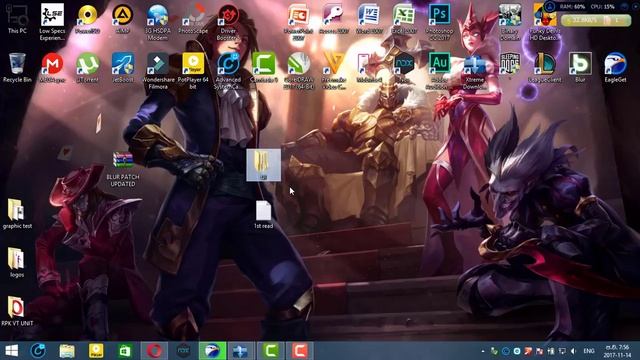Select the highlighted folder above 1st read
The height and width of the screenshot is (360, 640).
click(263, 165)
